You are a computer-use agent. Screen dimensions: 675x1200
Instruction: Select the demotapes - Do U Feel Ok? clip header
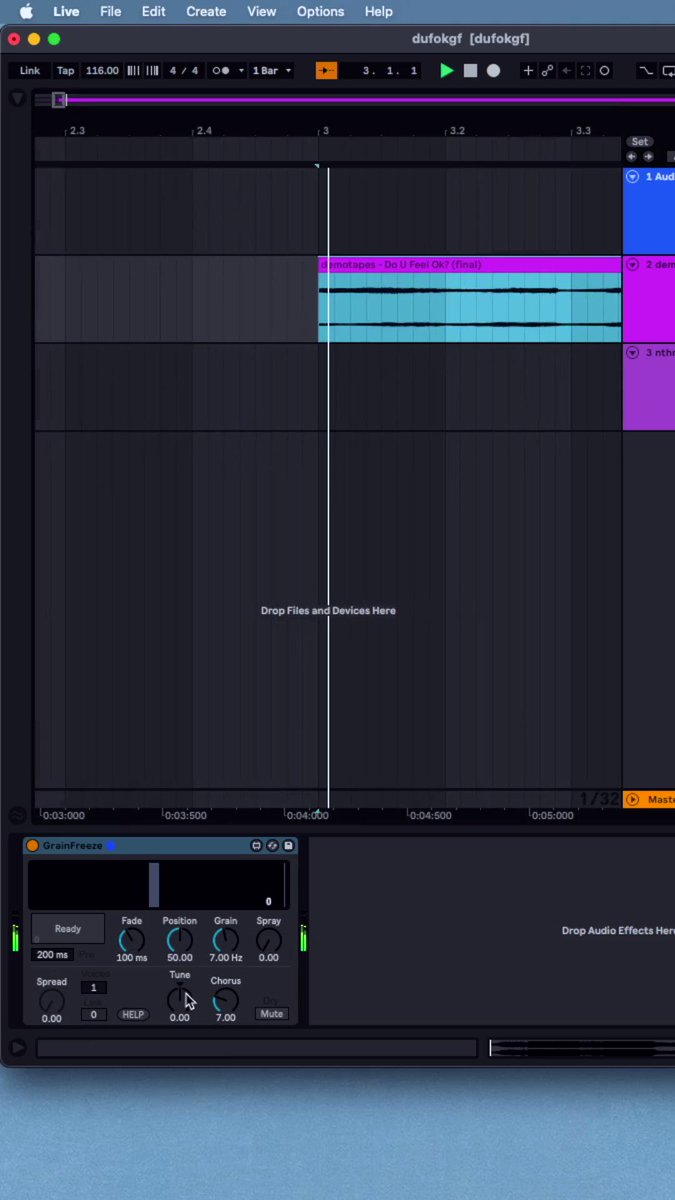pos(470,264)
